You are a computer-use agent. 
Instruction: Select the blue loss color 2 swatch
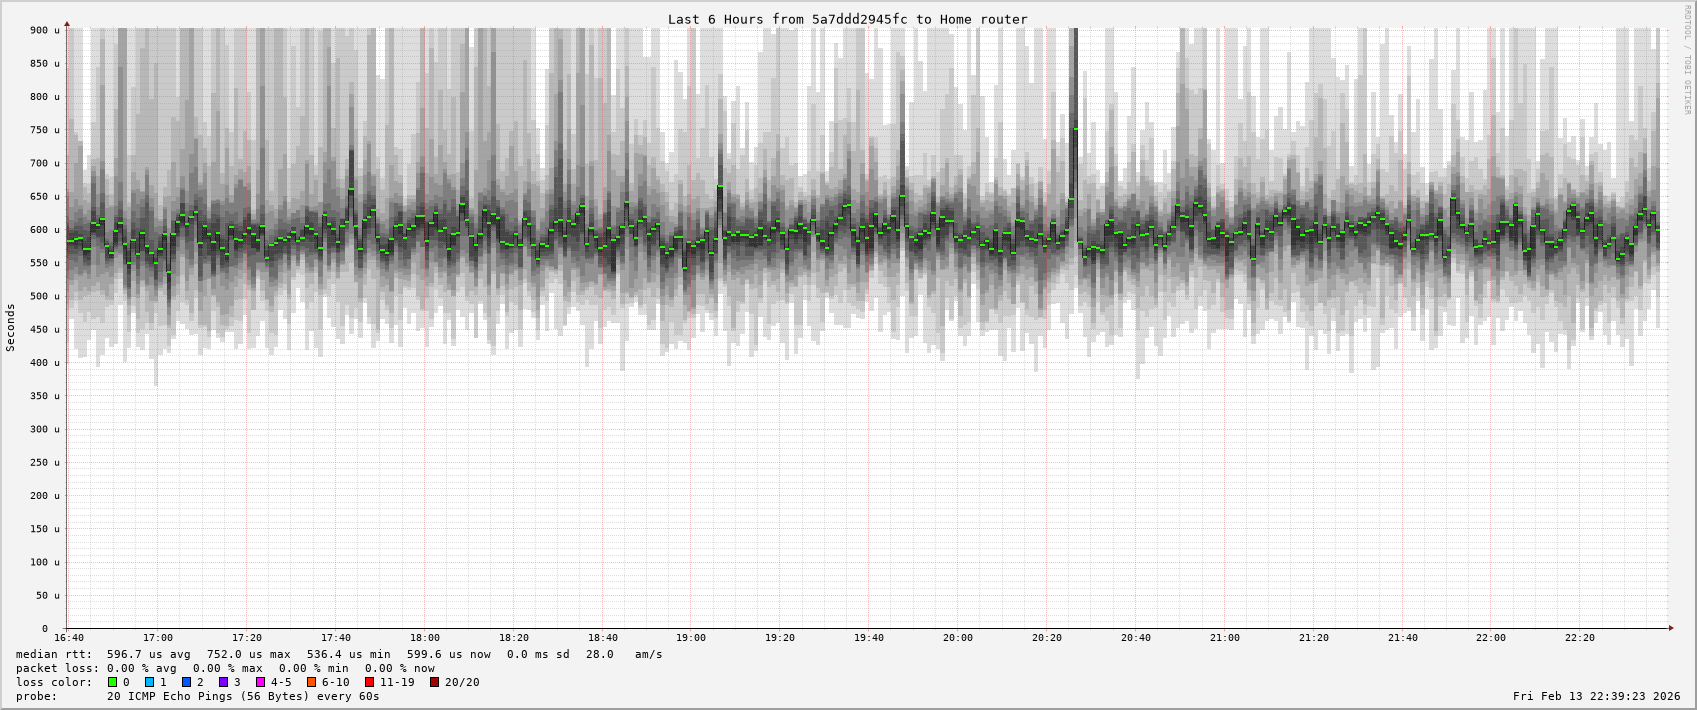click(187, 682)
